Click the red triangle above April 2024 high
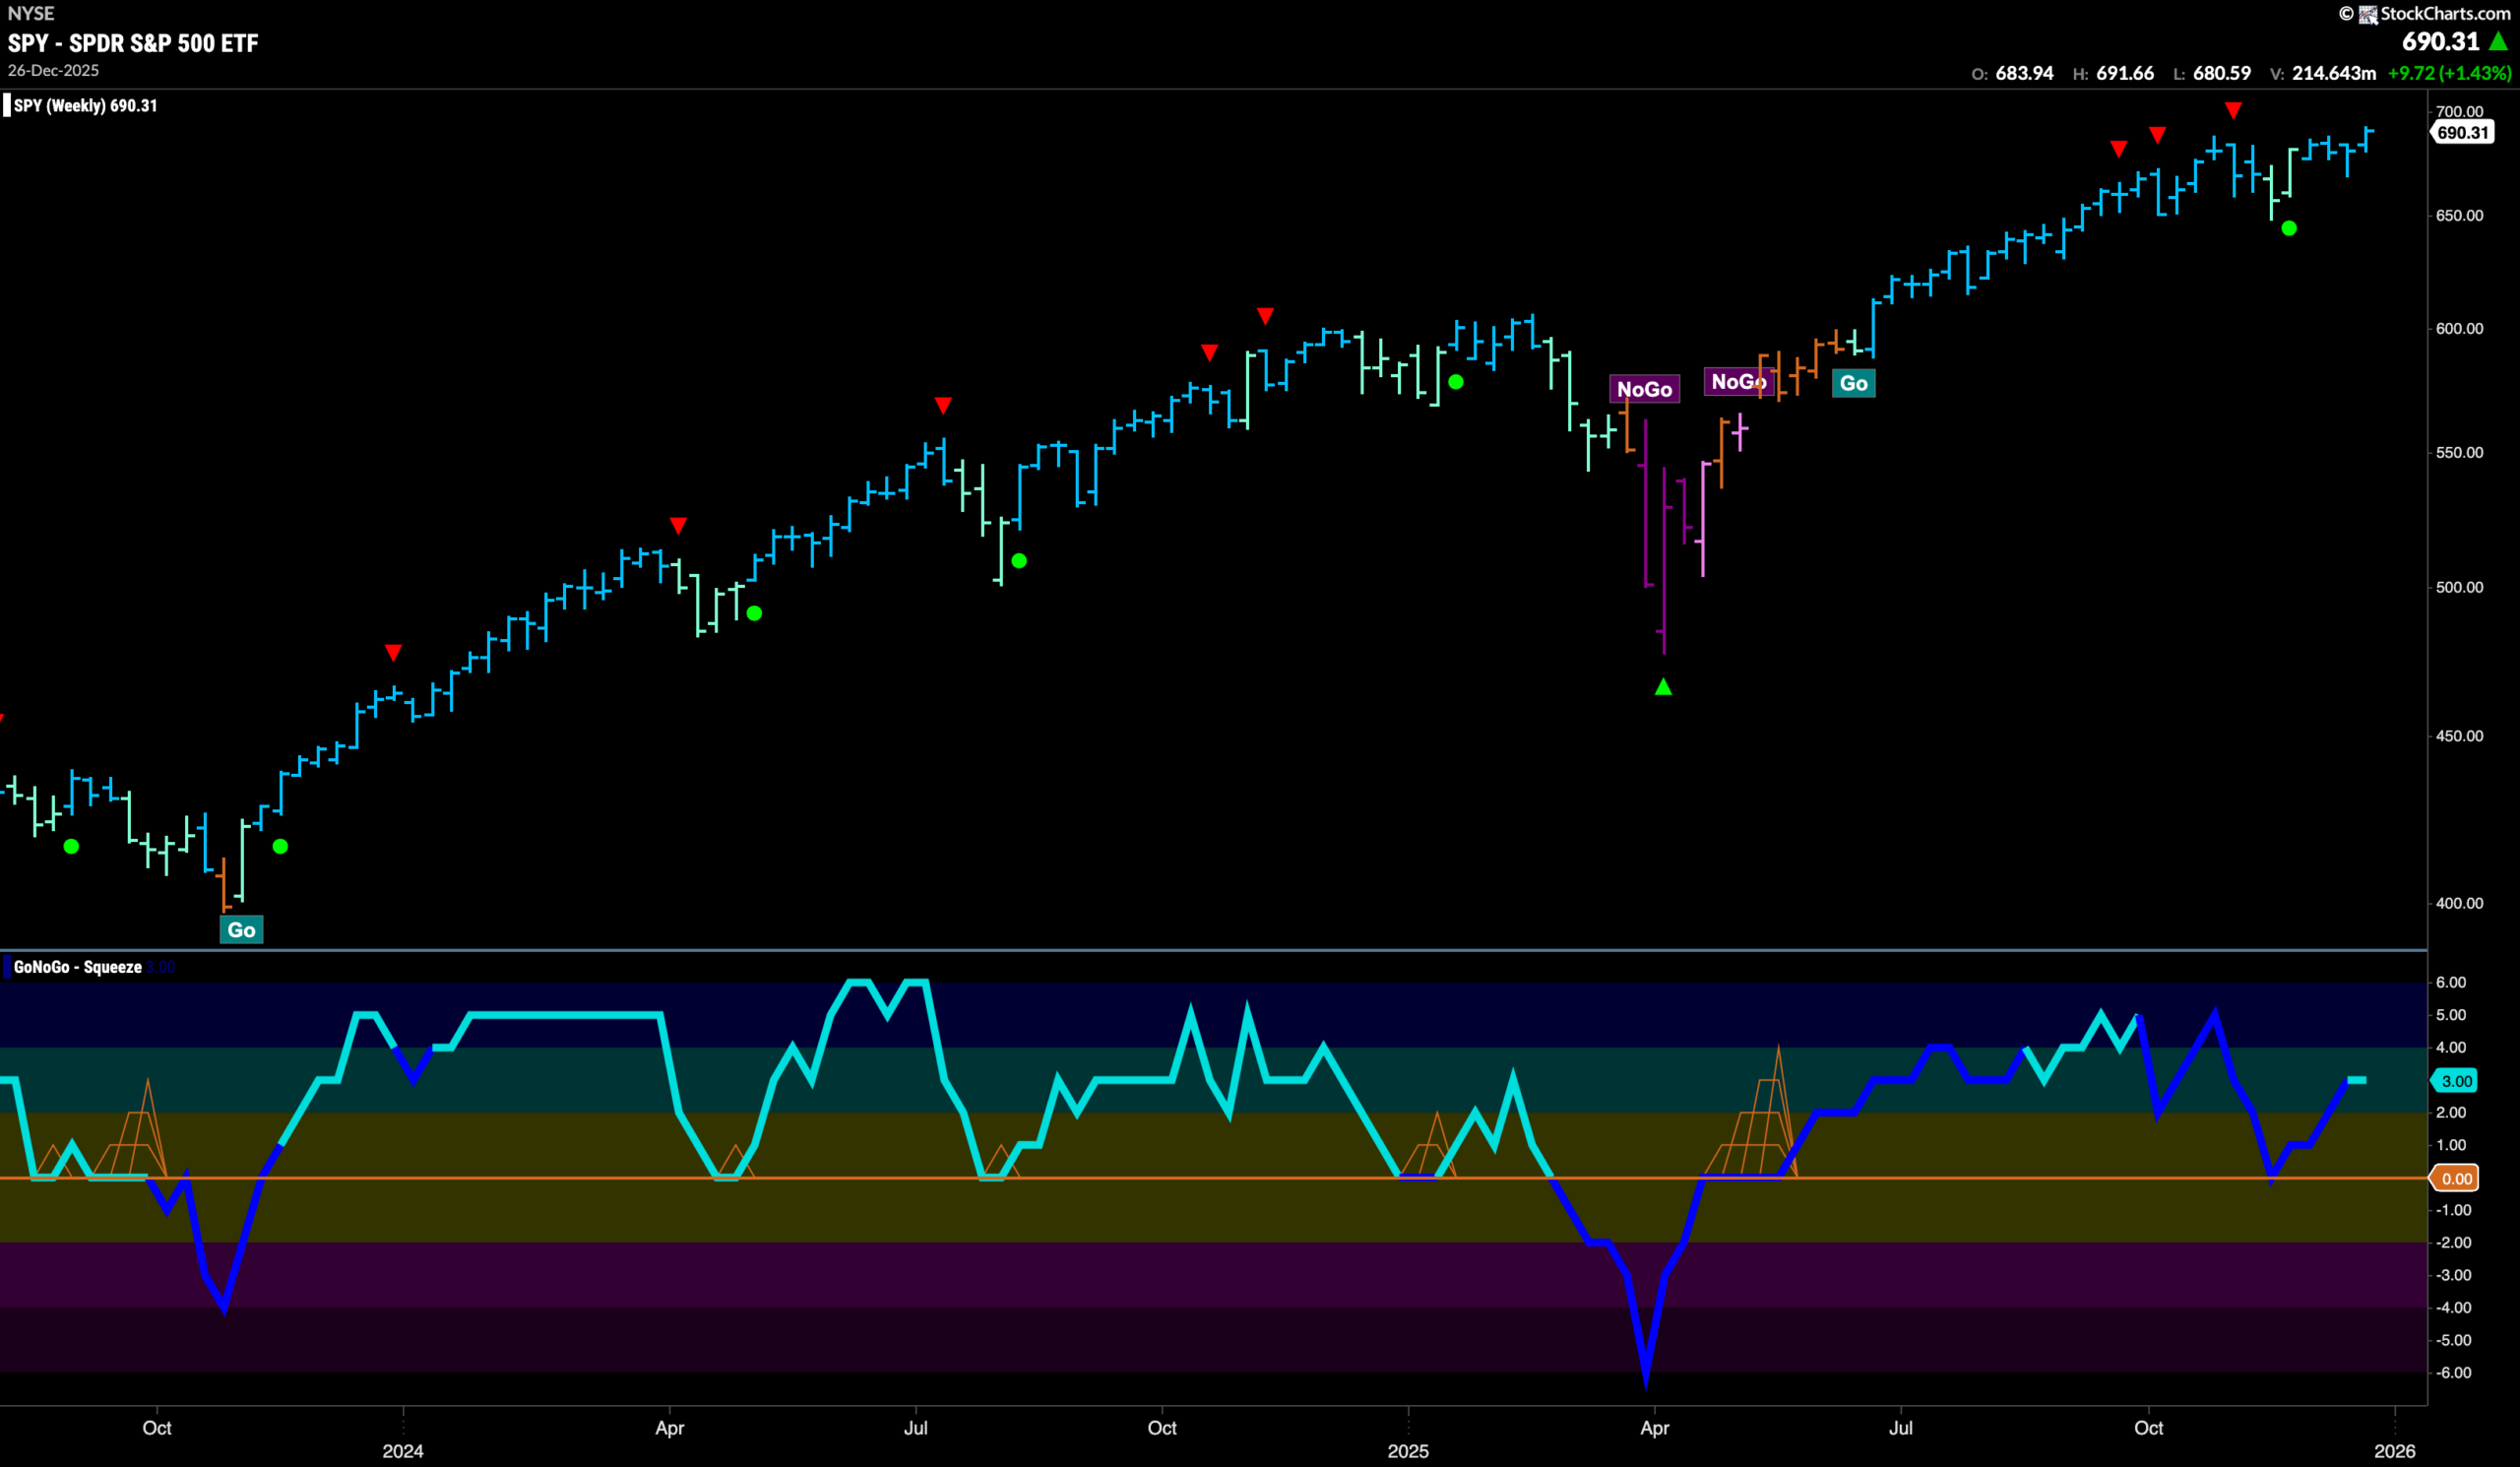This screenshot has width=2520, height=1467. click(x=678, y=526)
